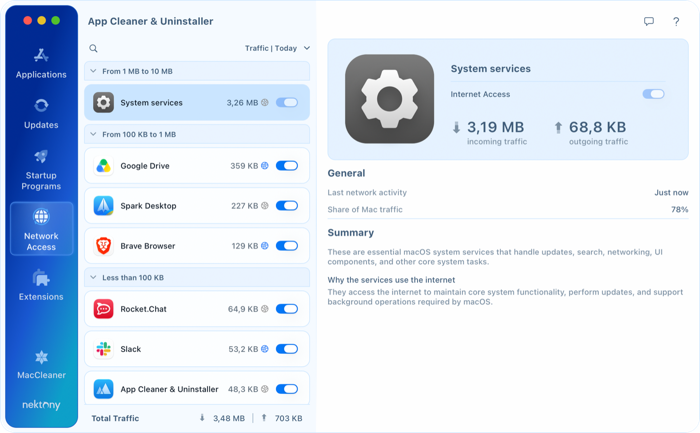Click the Google Drive app icon

click(104, 166)
